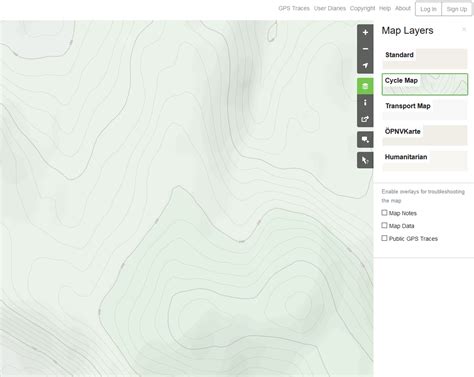Click the Sign Up button
474x377 pixels.
(457, 9)
